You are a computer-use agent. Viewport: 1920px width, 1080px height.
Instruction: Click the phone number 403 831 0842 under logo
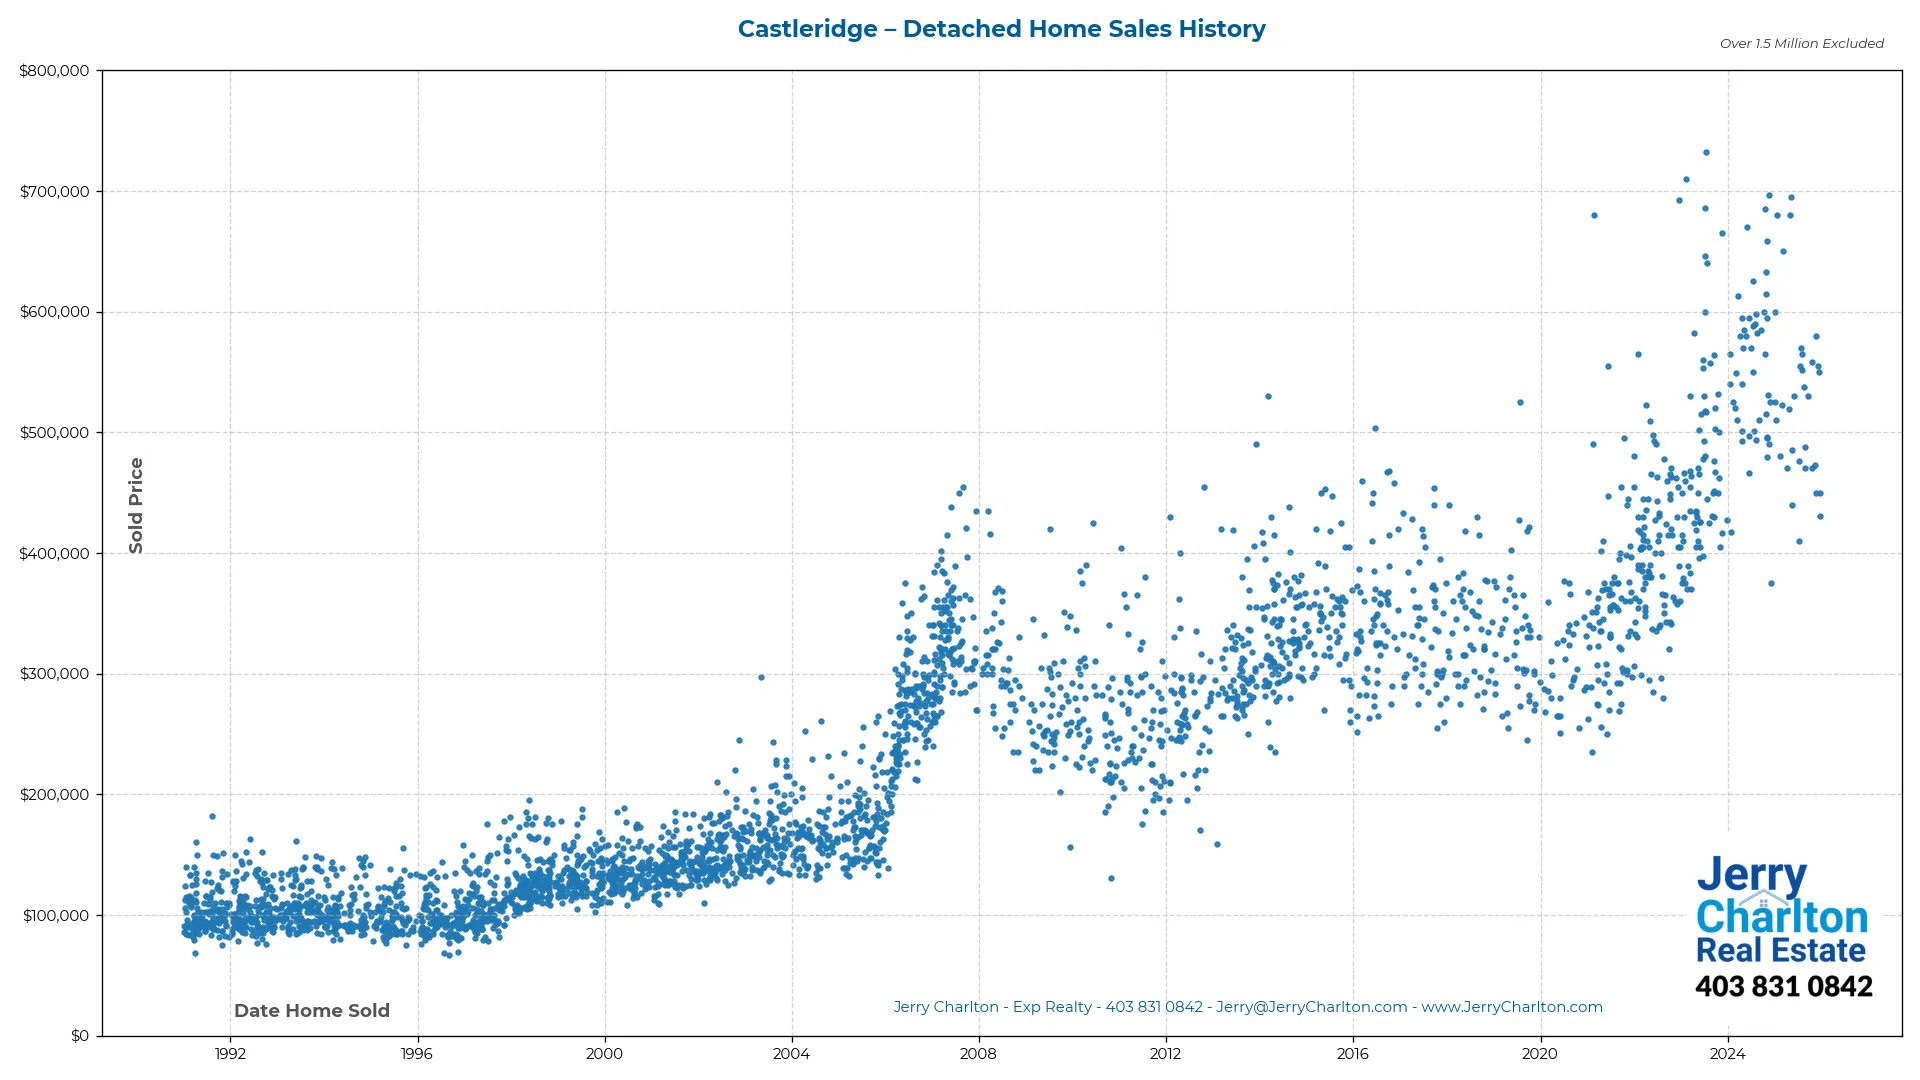click(x=1784, y=986)
